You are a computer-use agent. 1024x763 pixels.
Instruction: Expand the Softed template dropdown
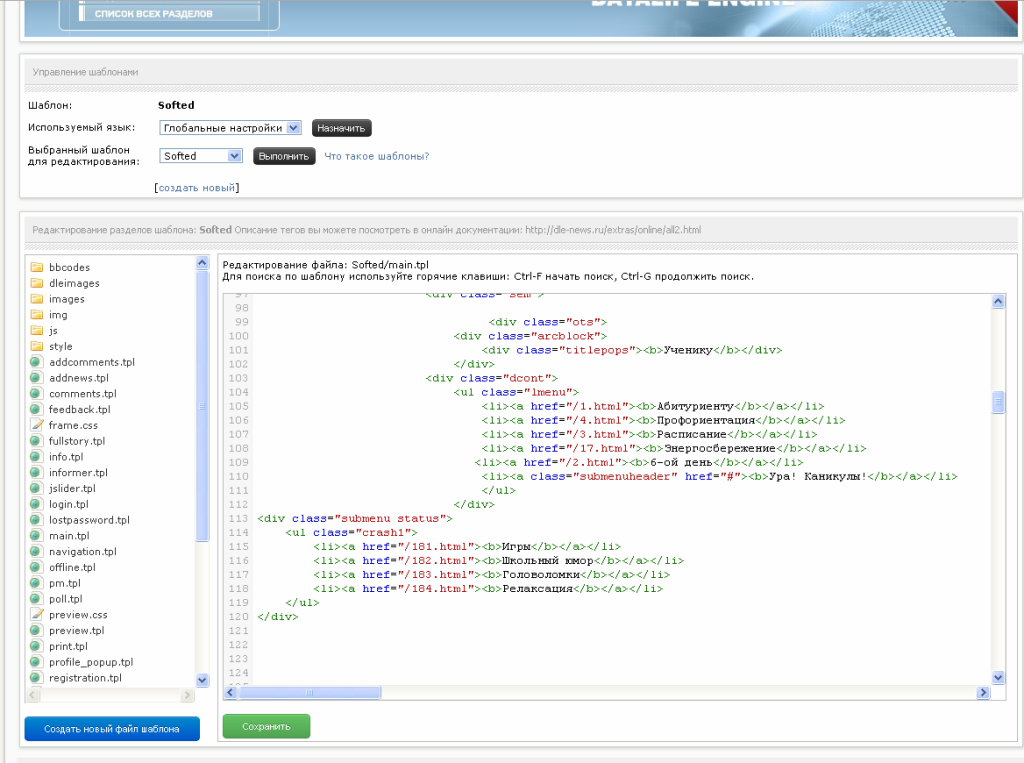201,156
